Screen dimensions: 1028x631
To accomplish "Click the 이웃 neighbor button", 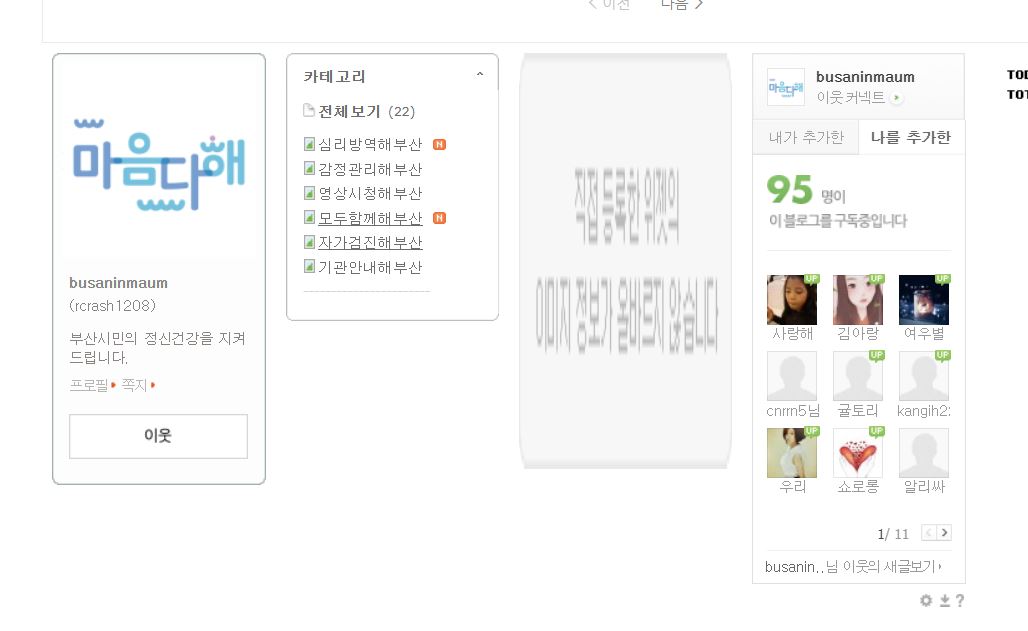I will [x=159, y=436].
